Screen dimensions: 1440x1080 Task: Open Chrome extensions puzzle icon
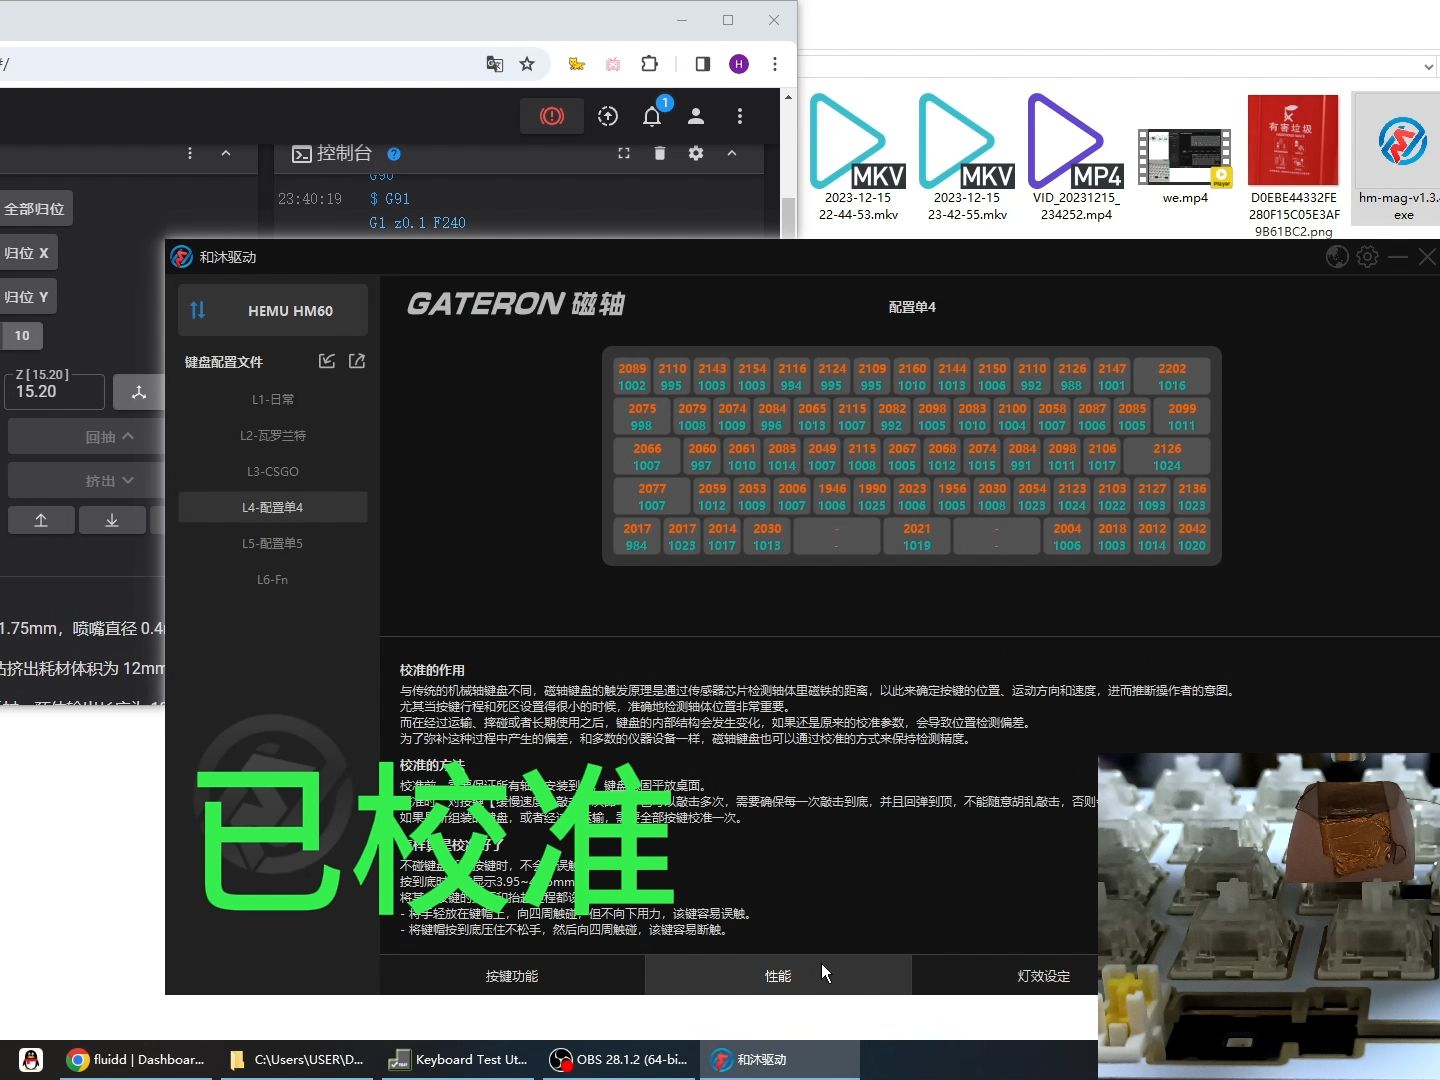click(650, 64)
